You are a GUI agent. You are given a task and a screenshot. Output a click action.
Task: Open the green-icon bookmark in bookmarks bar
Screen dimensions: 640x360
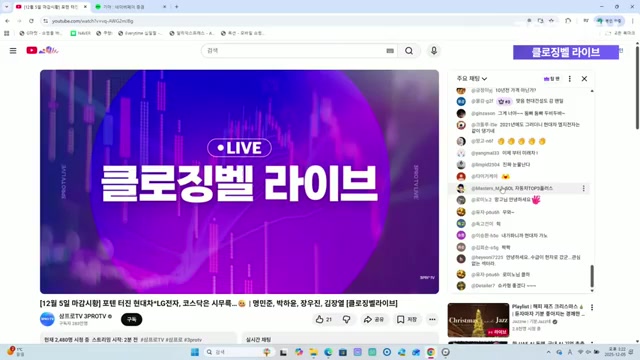click(x=80, y=33)
